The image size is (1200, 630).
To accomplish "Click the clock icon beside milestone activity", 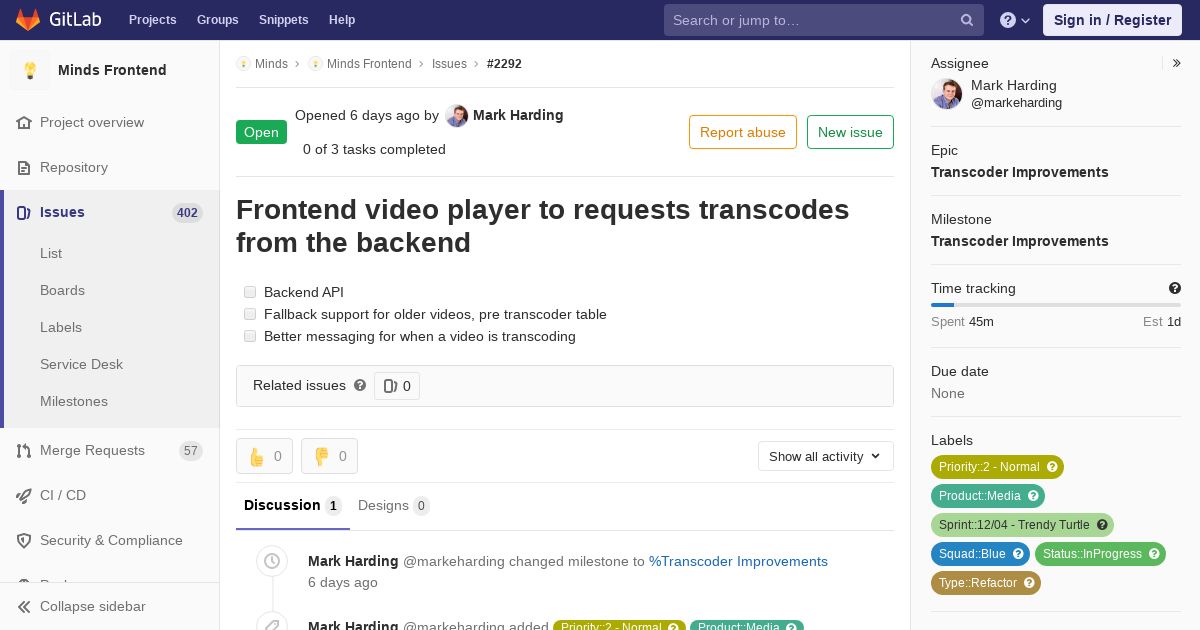I will coord(272,561).
